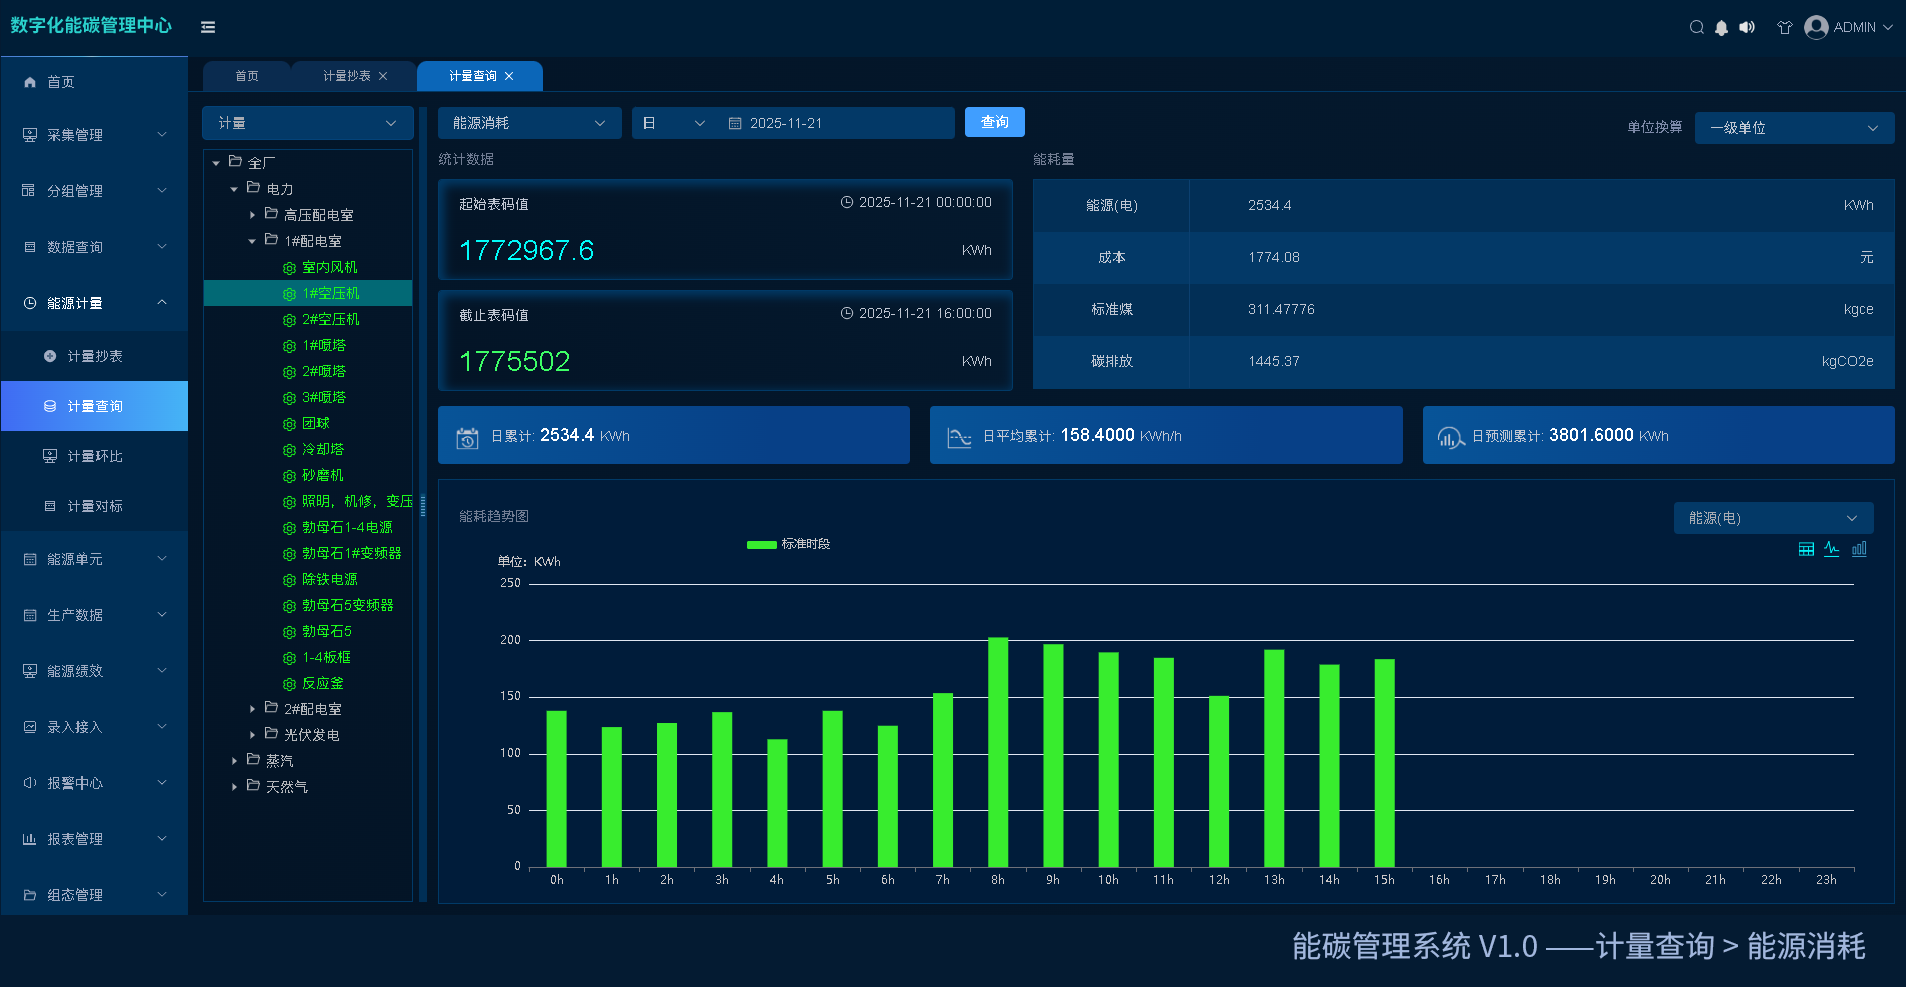Open 计量环比 in sidebar menu
This screenshot has width=1906, height=987.
pyautogui.click(x=95, y=456)
